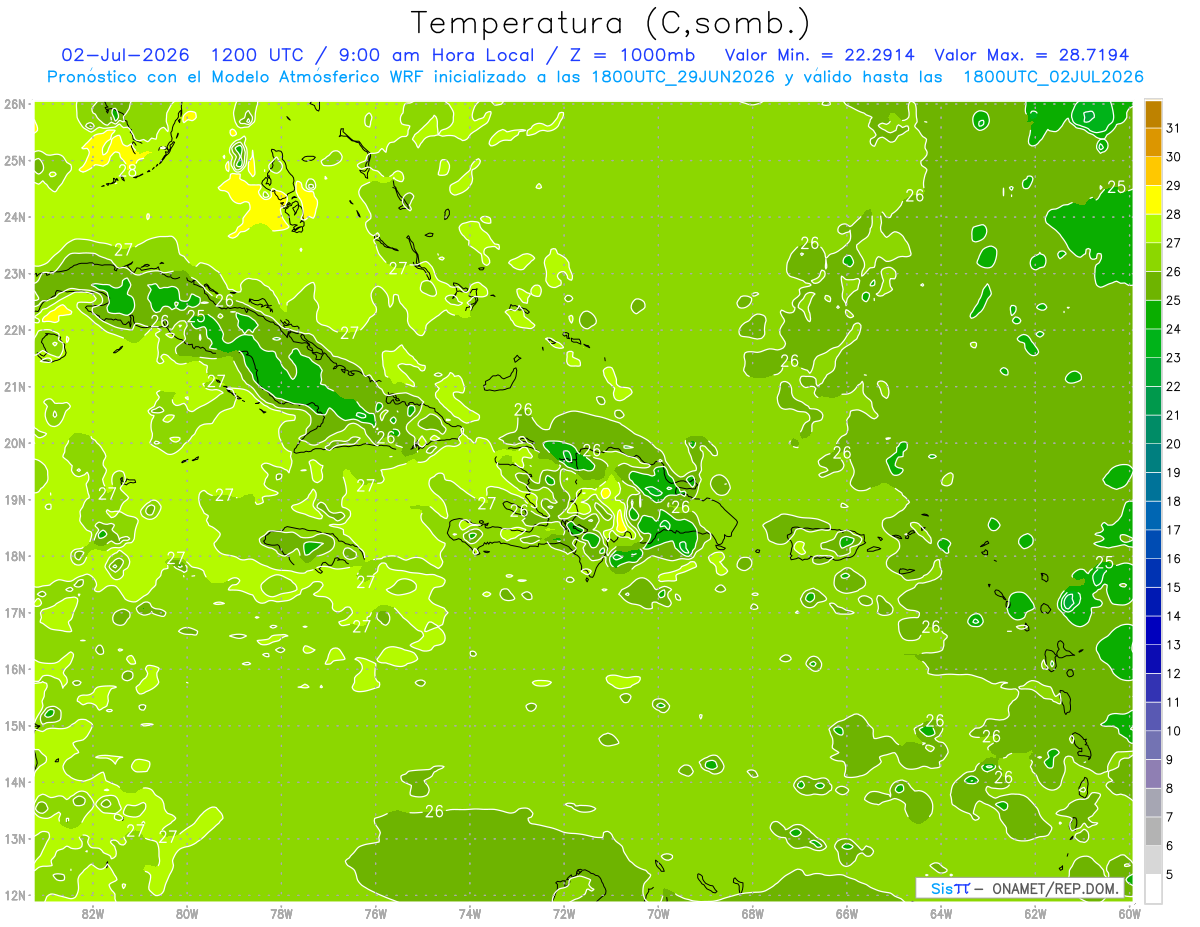This screenshot has width=1200, height=927.
Task: Click the '70W' longitude axis label
Action: (x=658, y=913)
